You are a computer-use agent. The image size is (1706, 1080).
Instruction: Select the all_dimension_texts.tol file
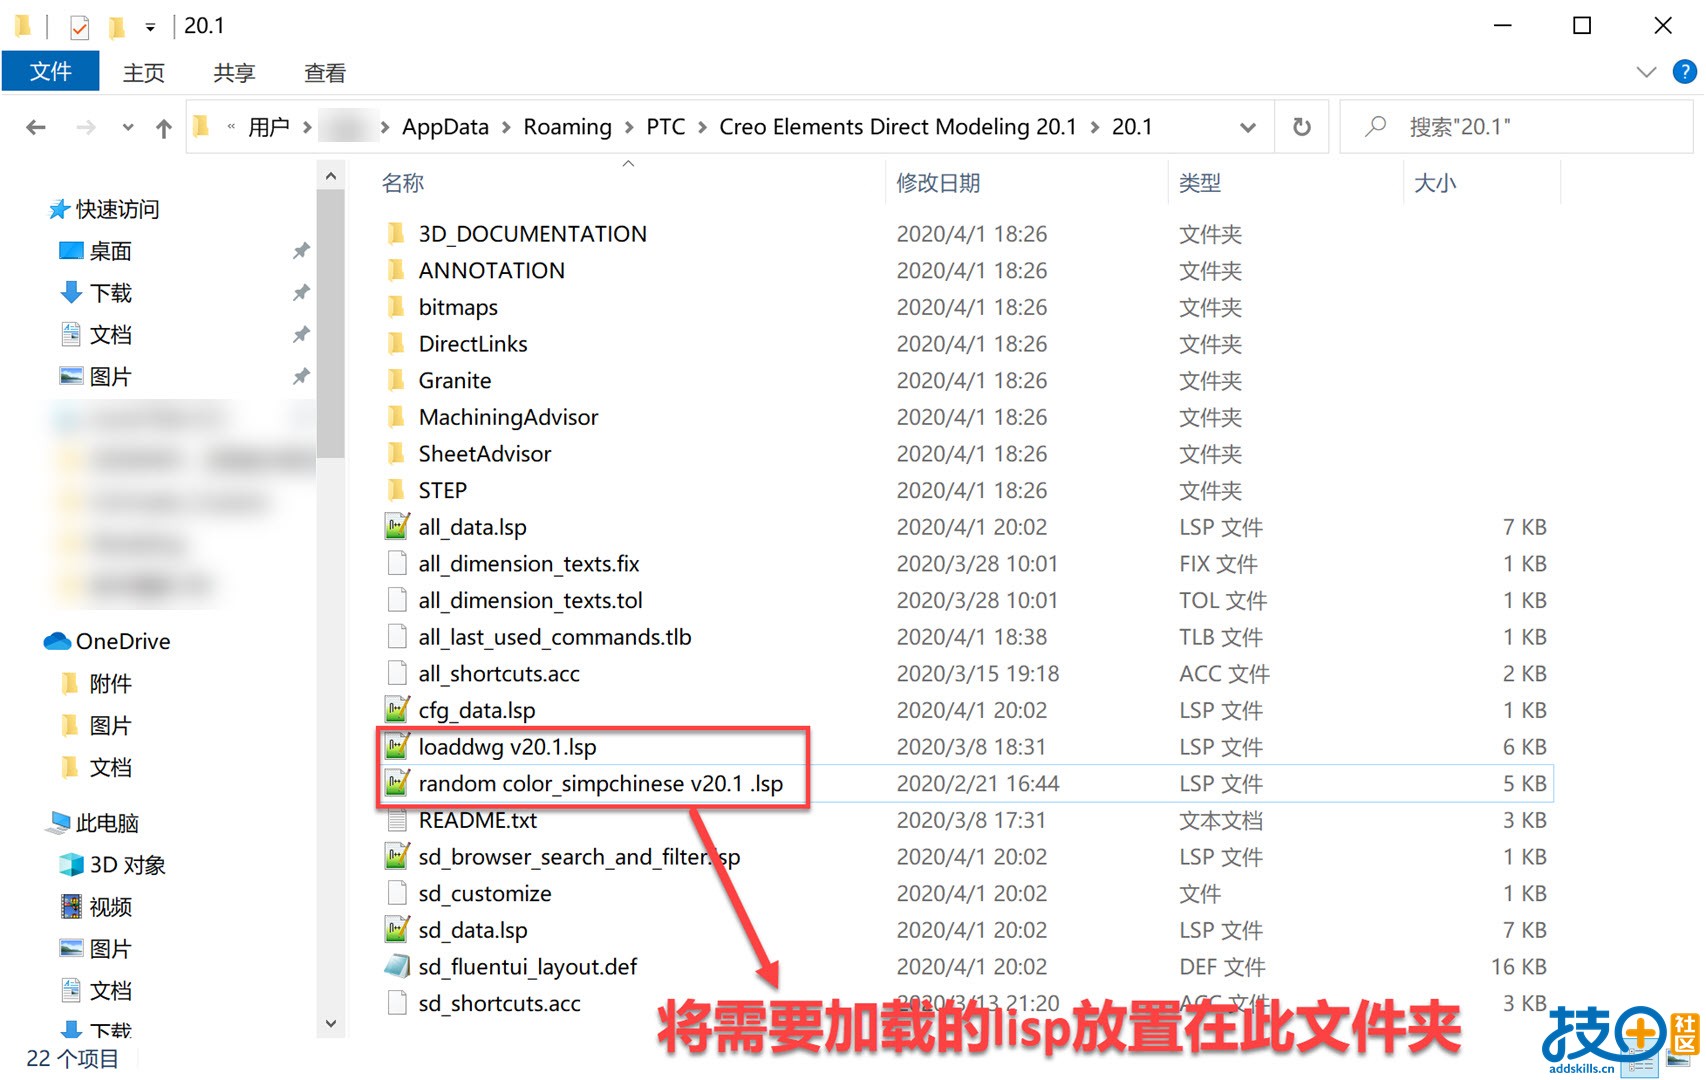530,600
